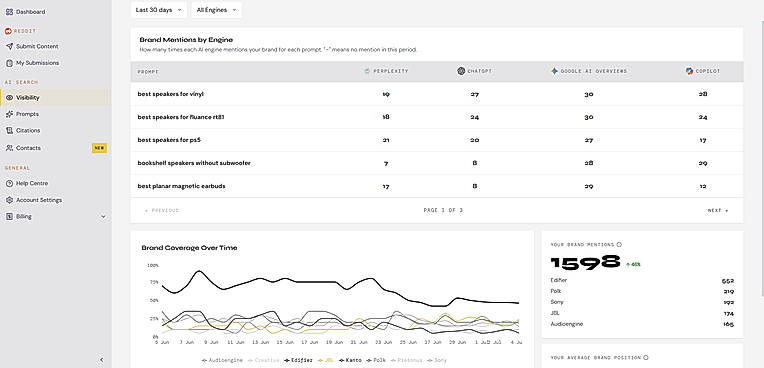
Task: Click the info icon beside Average Brand Position
Action: coord(646,358)
